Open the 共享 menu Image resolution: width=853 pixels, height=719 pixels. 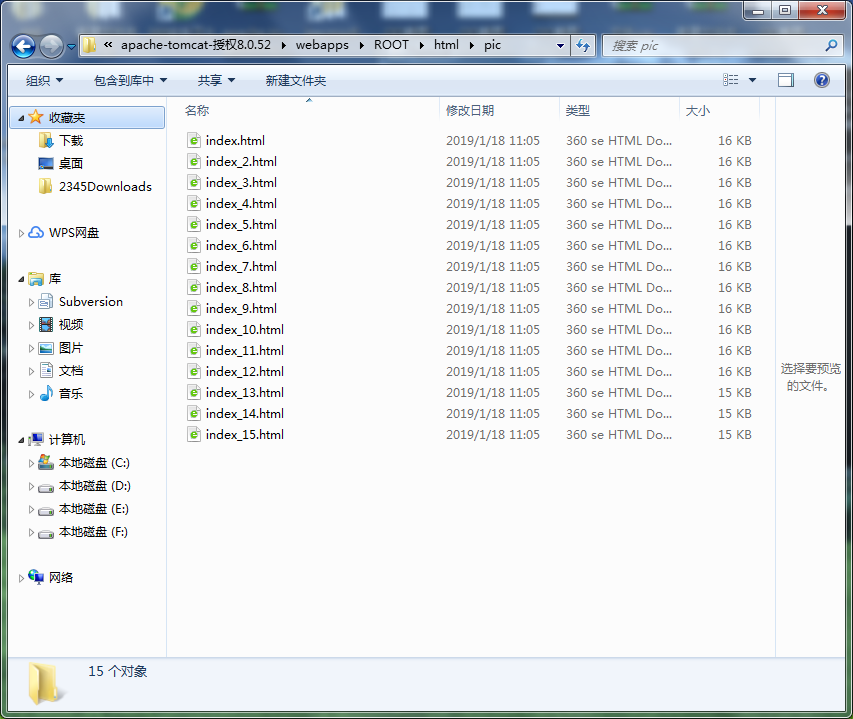tap(216, 80)
